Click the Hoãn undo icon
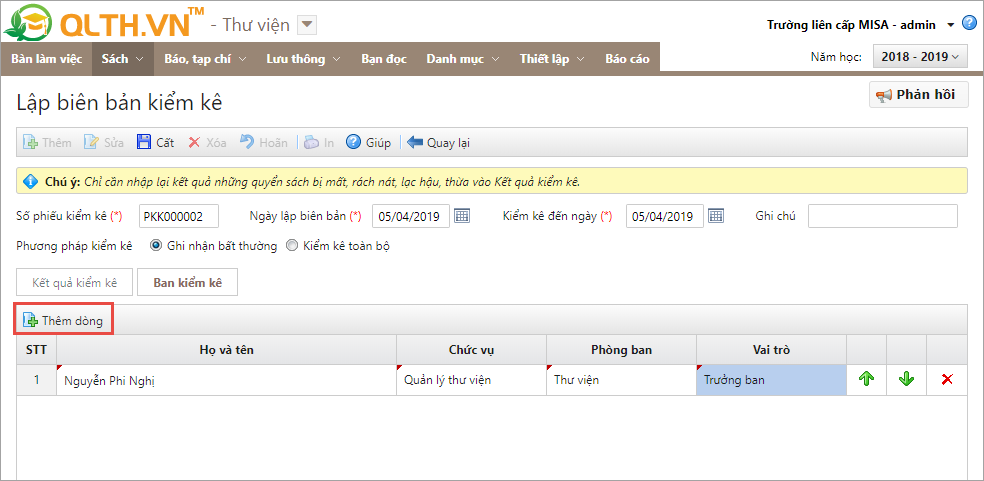The height and width of the screenshot is (481, 984). 247,143
